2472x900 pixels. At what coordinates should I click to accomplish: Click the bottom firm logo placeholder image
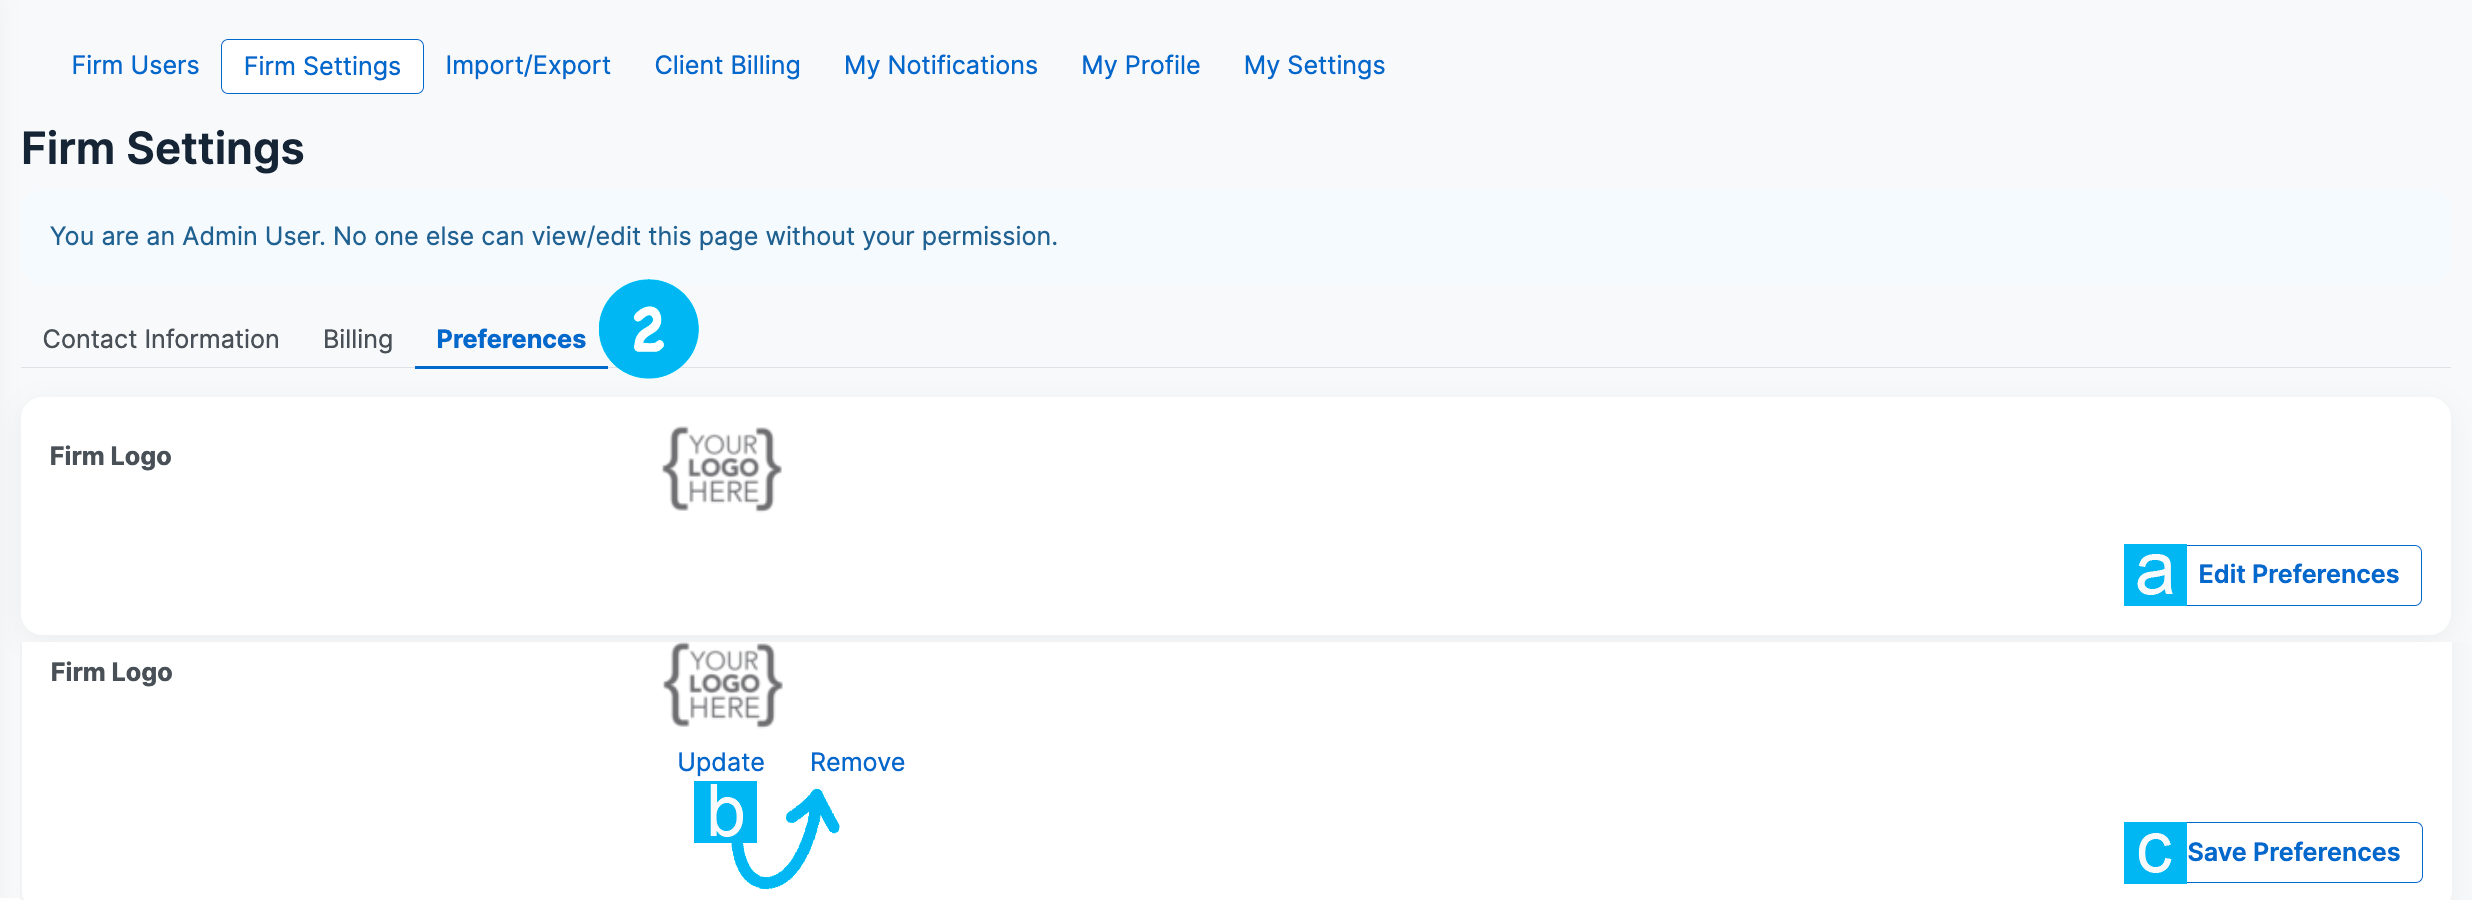pos(722,683)
